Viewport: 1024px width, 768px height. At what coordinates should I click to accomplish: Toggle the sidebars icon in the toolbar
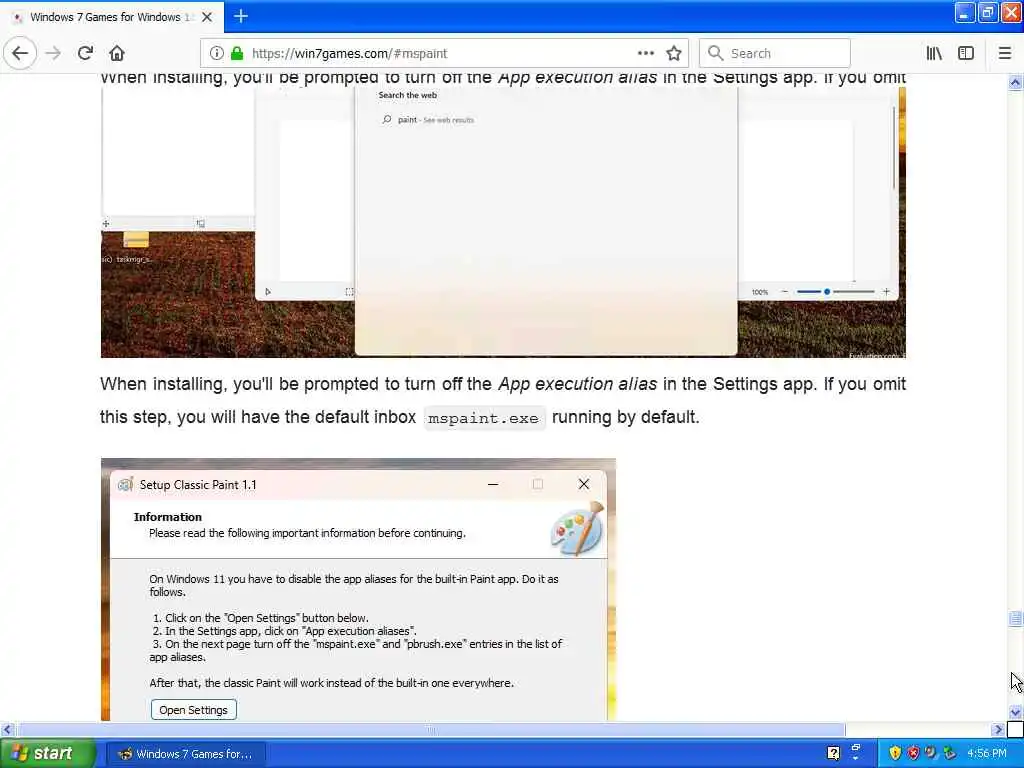pos(966,54)
